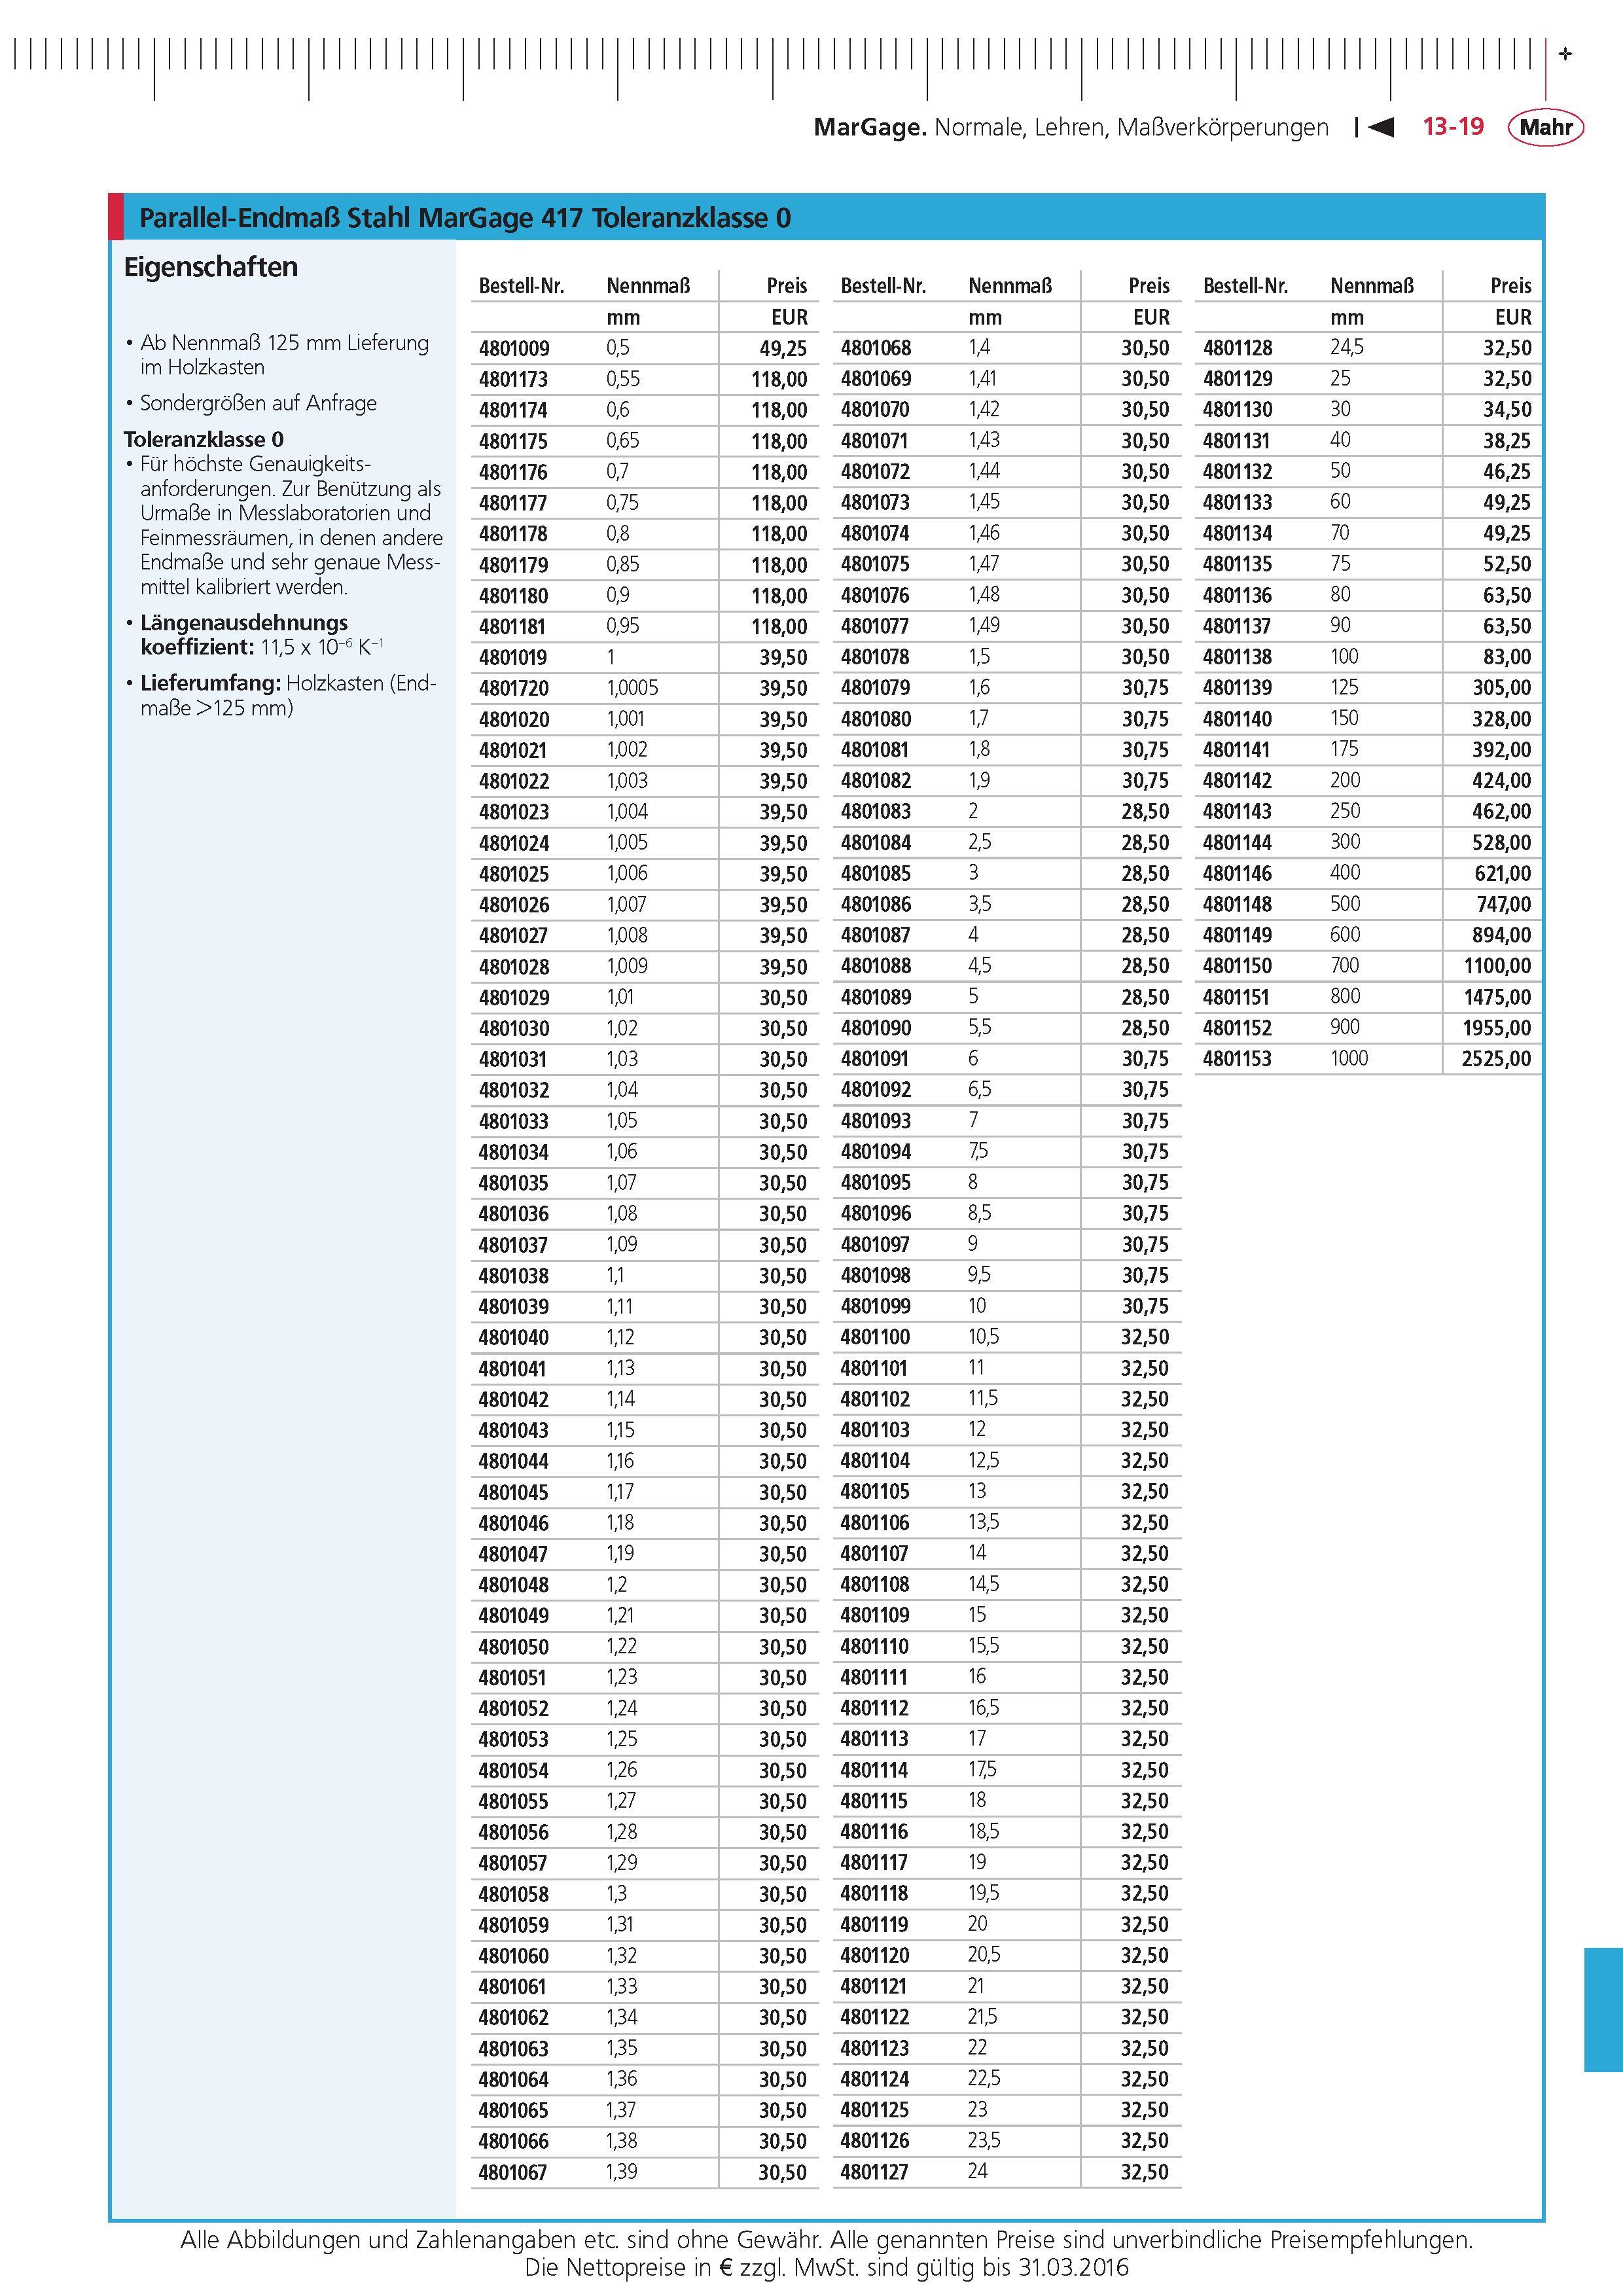Viewport: 1623px width, 2296px height.
Task: Click the Längenausdehnungskoeffizient bullet text
Action: point(262,635)
